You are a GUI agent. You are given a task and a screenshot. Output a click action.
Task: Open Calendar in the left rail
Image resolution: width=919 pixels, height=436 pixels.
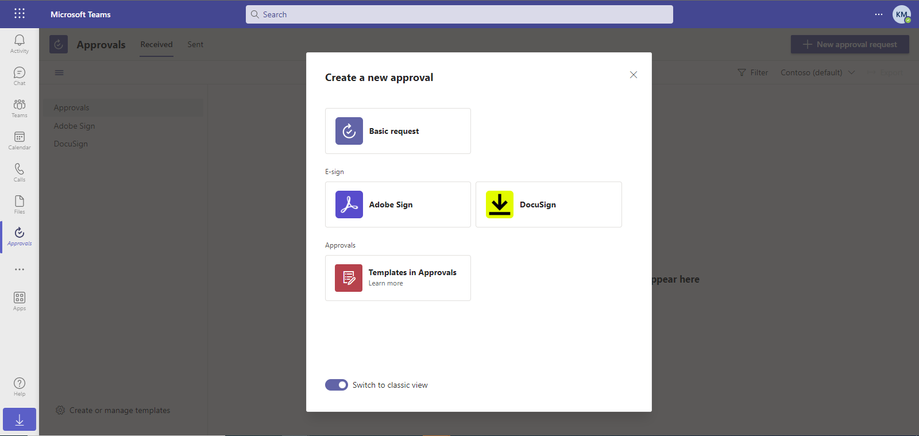pyautogui.click(x=19, y=141)
